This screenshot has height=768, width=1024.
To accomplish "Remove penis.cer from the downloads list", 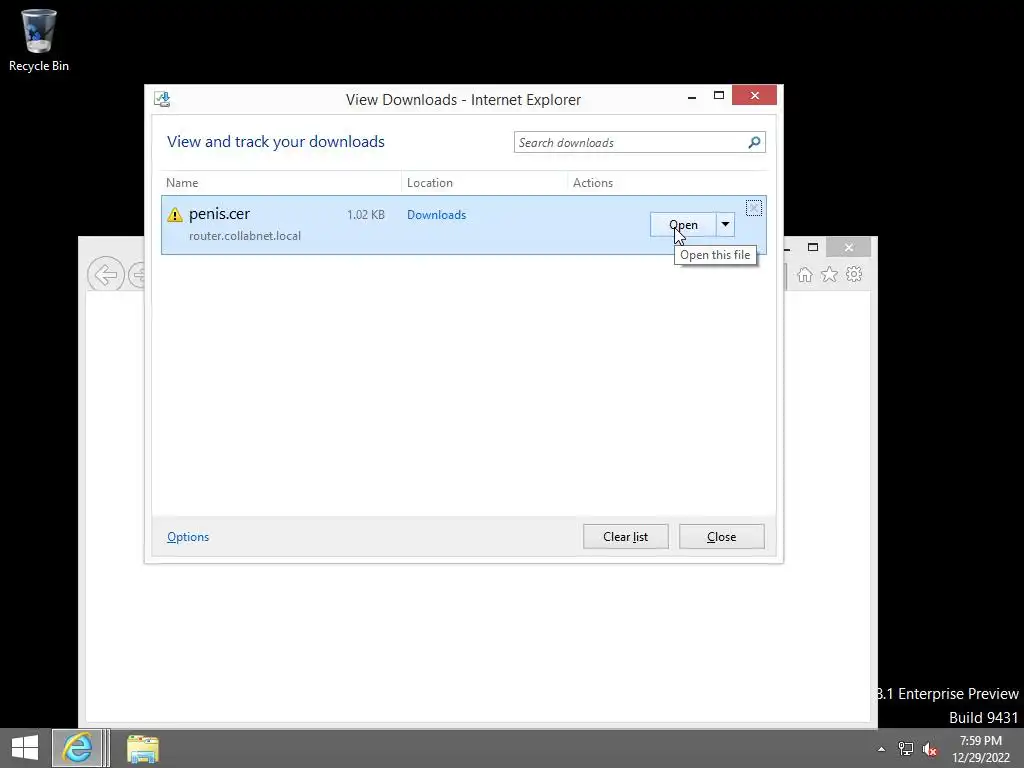I will [x=754, y=208].
